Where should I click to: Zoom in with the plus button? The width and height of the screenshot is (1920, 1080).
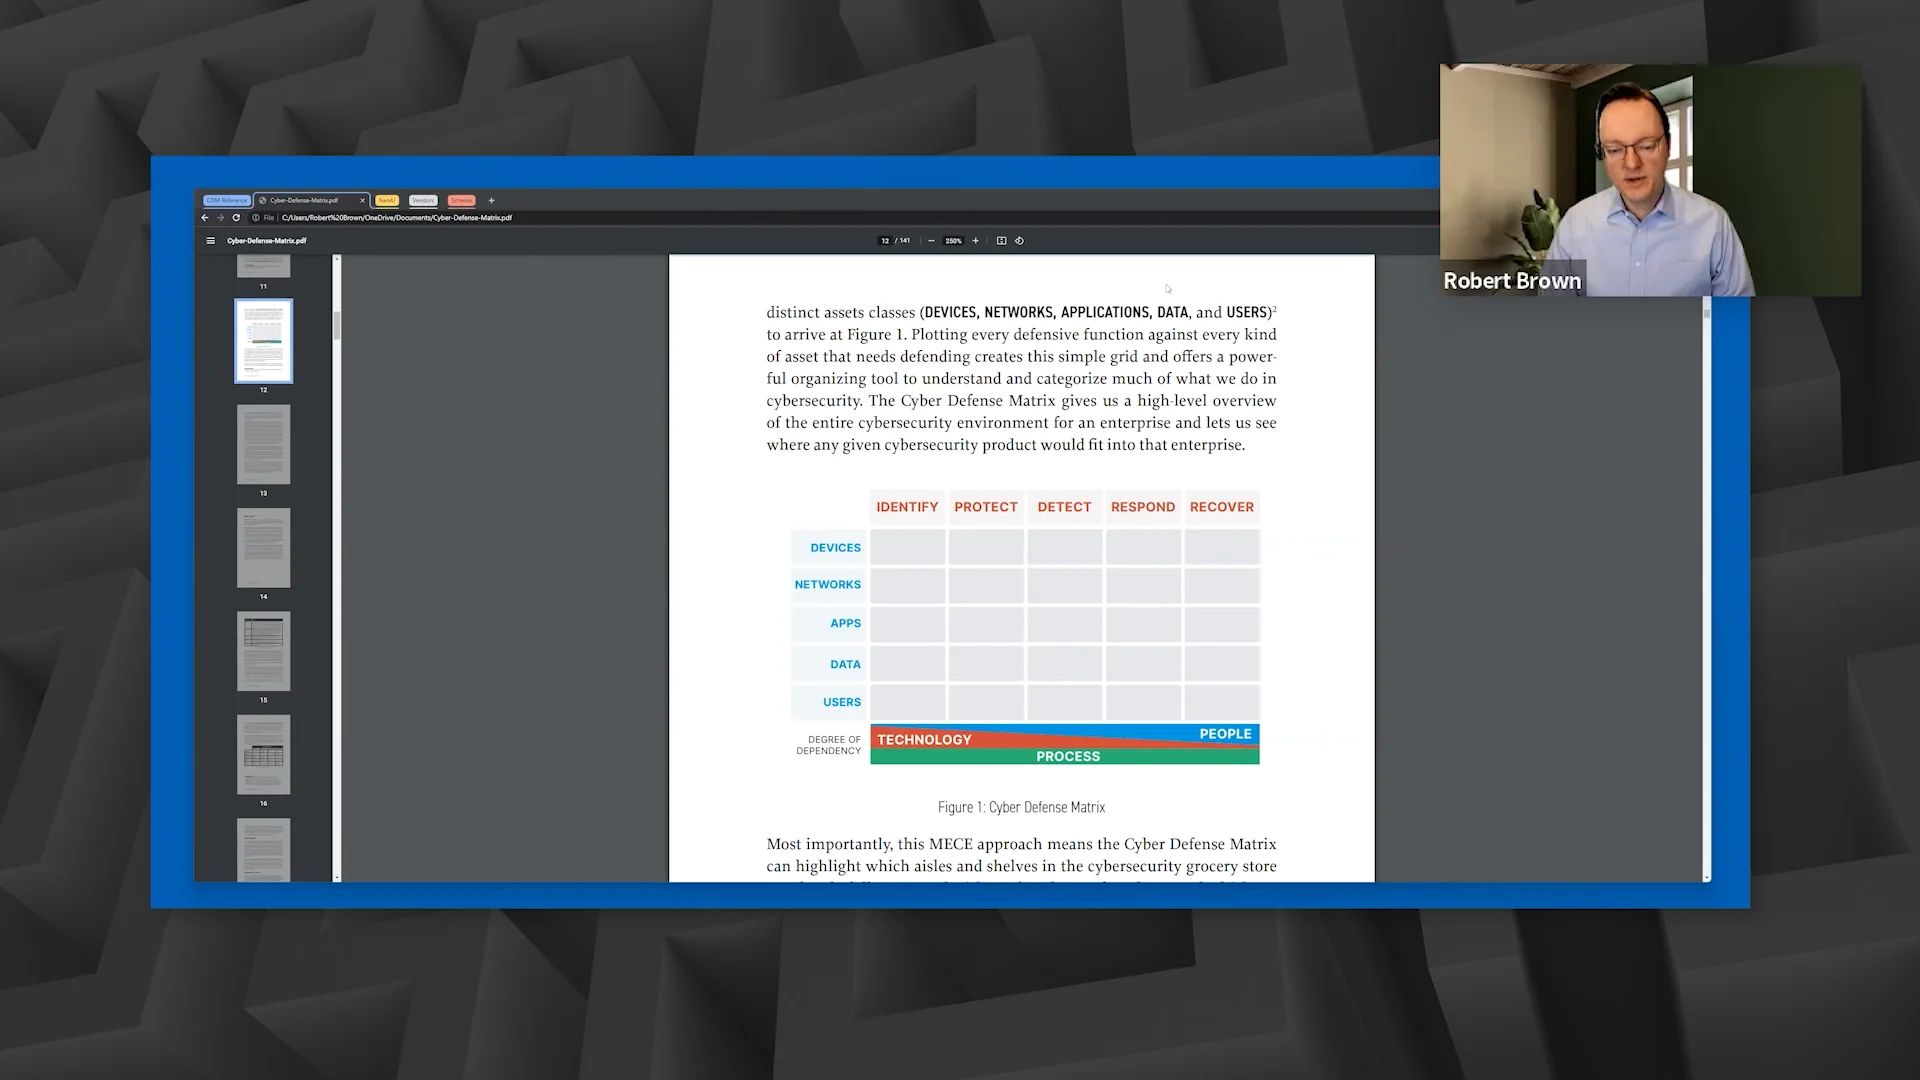point(975,241)
